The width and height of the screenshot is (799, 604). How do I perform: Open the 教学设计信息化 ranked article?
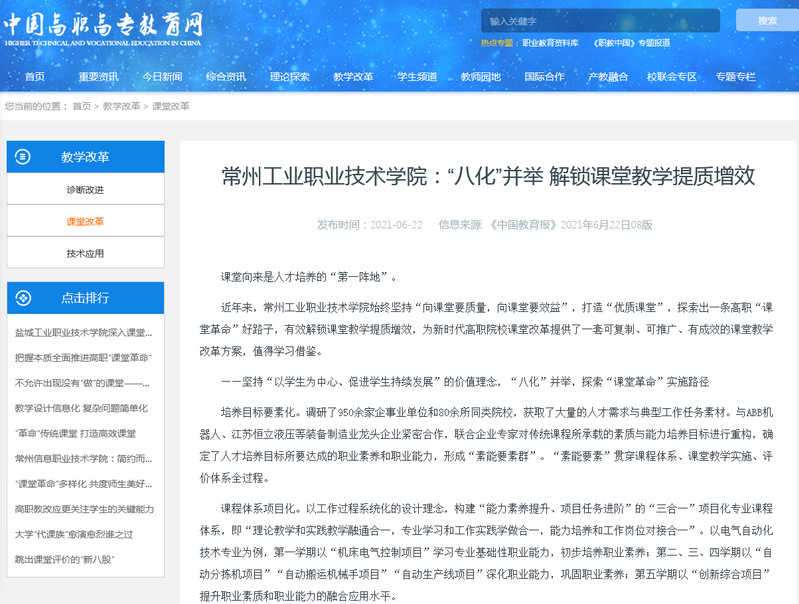pos(83,407)
